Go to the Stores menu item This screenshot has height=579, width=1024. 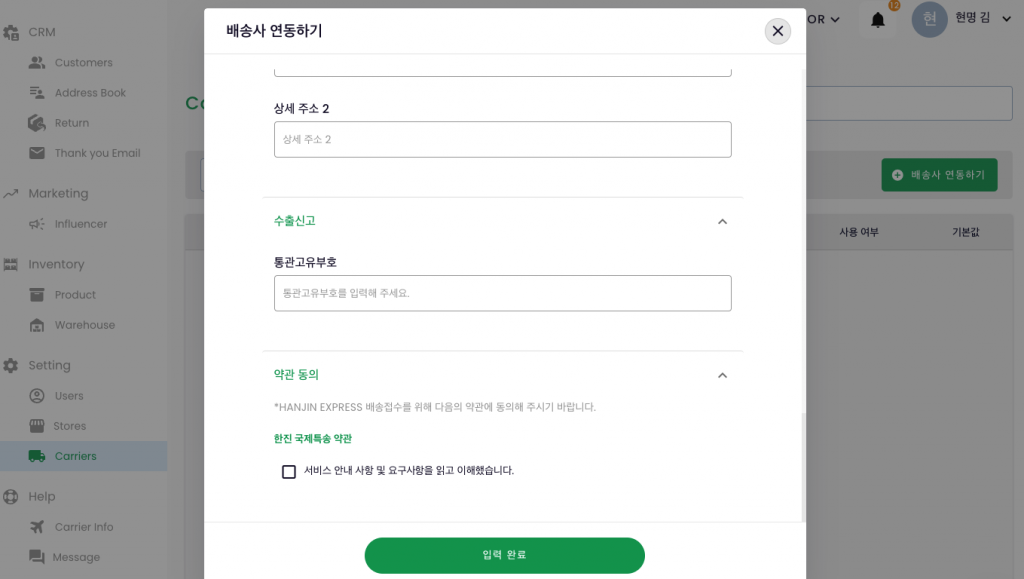click(x=70, y=426)
